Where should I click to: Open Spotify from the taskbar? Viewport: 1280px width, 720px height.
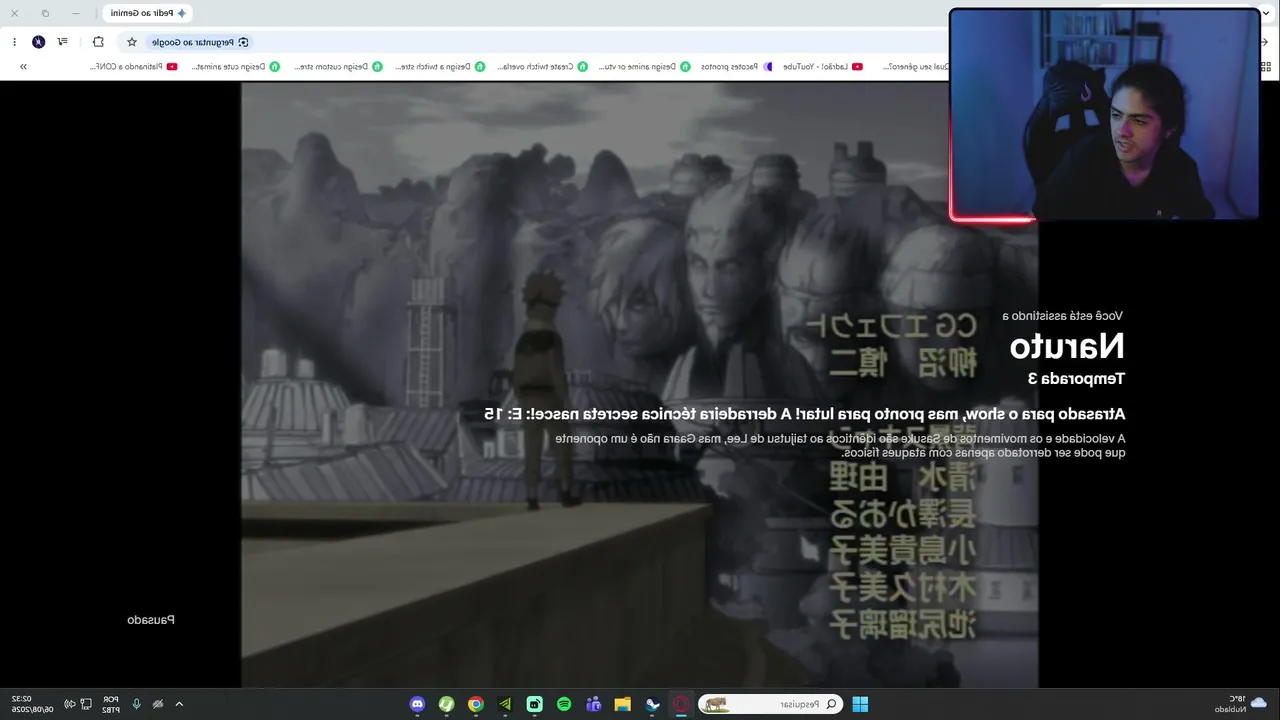tap(564, 704)
